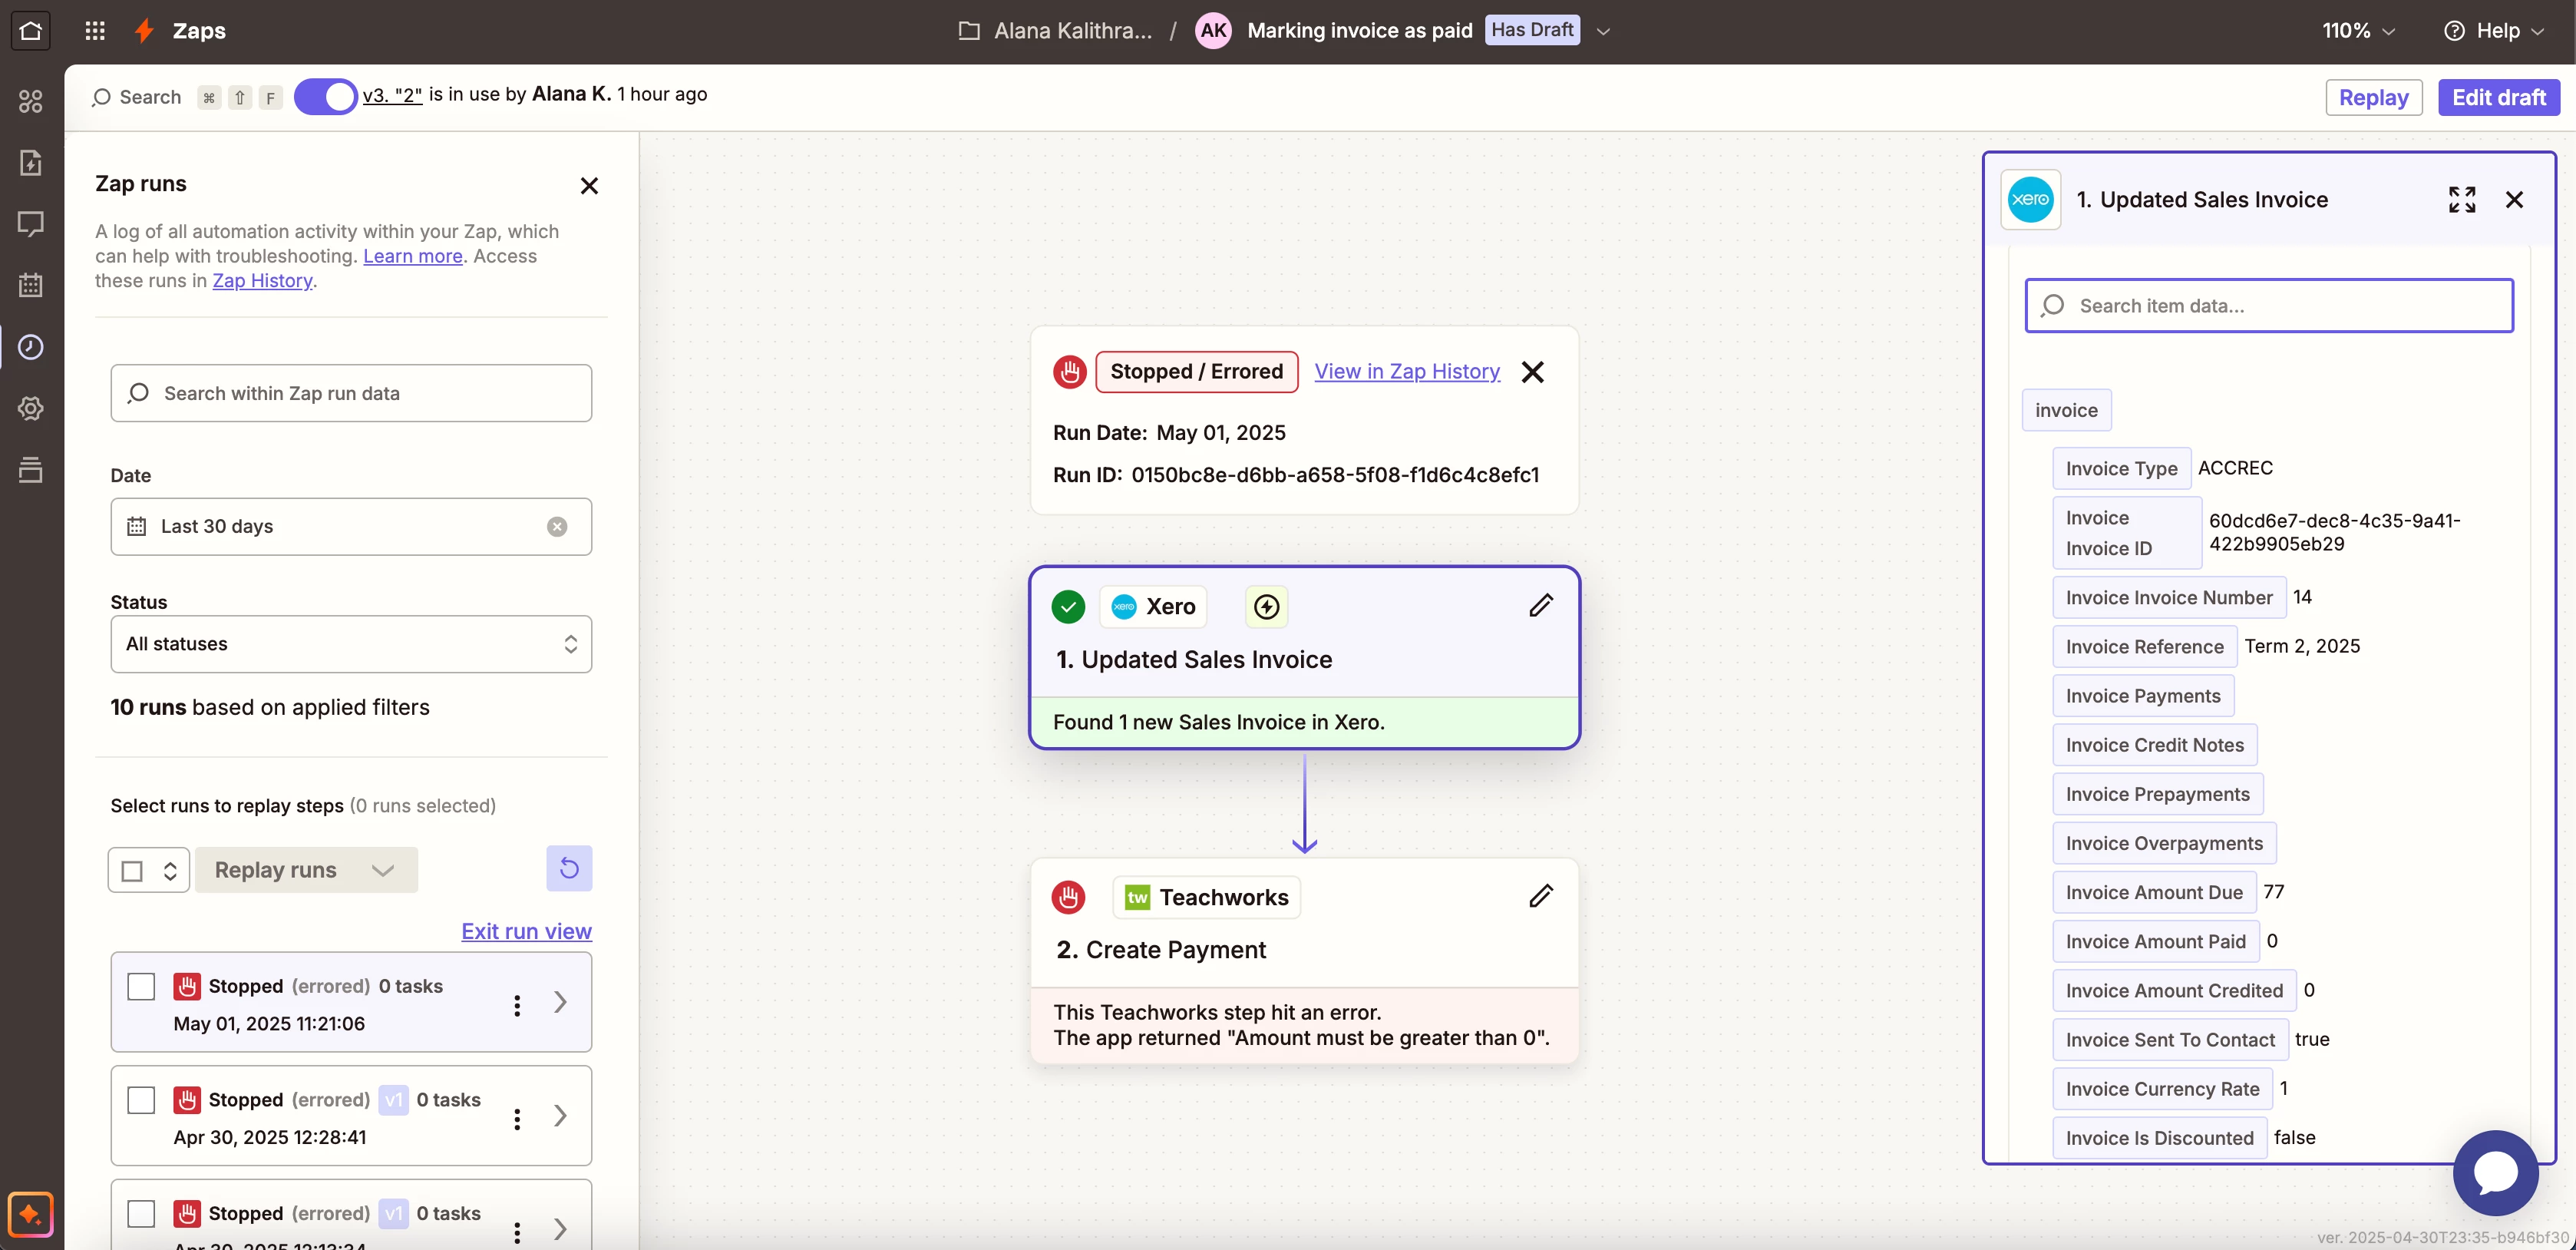Open View in Zap History link

click(x=1406, y=371)
